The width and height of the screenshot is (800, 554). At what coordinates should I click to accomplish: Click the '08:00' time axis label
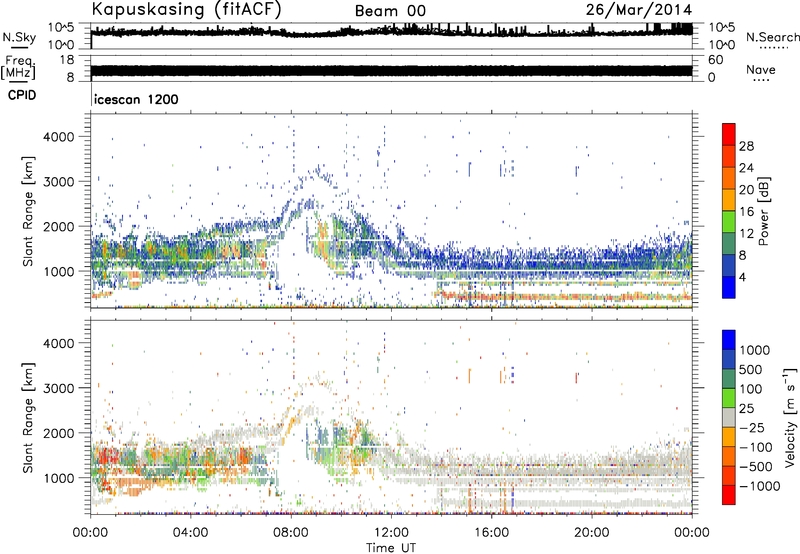[x=291, y=533]
